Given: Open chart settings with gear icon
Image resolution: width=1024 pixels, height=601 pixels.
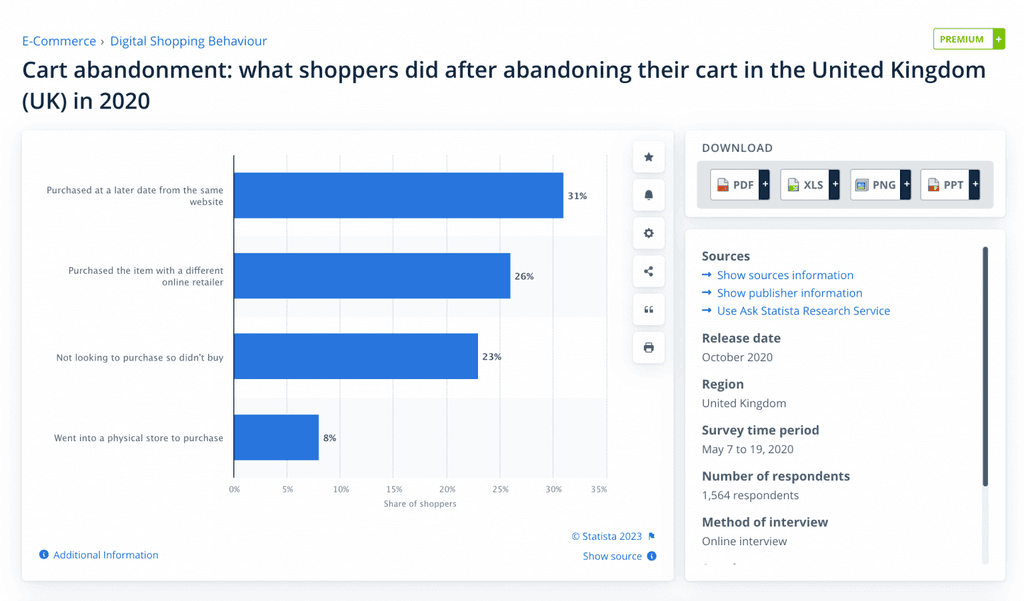Looking at the screenshot, I should pos(648,233).
